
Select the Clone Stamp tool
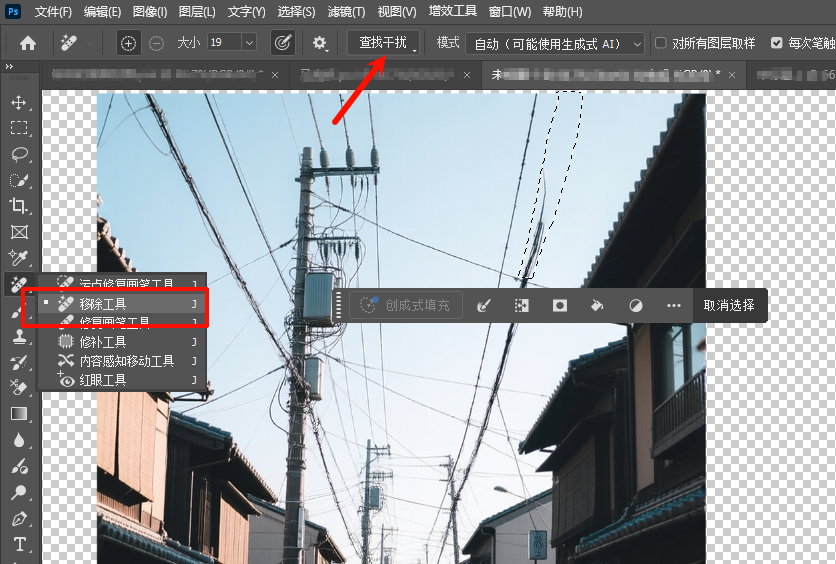[19, 336]
